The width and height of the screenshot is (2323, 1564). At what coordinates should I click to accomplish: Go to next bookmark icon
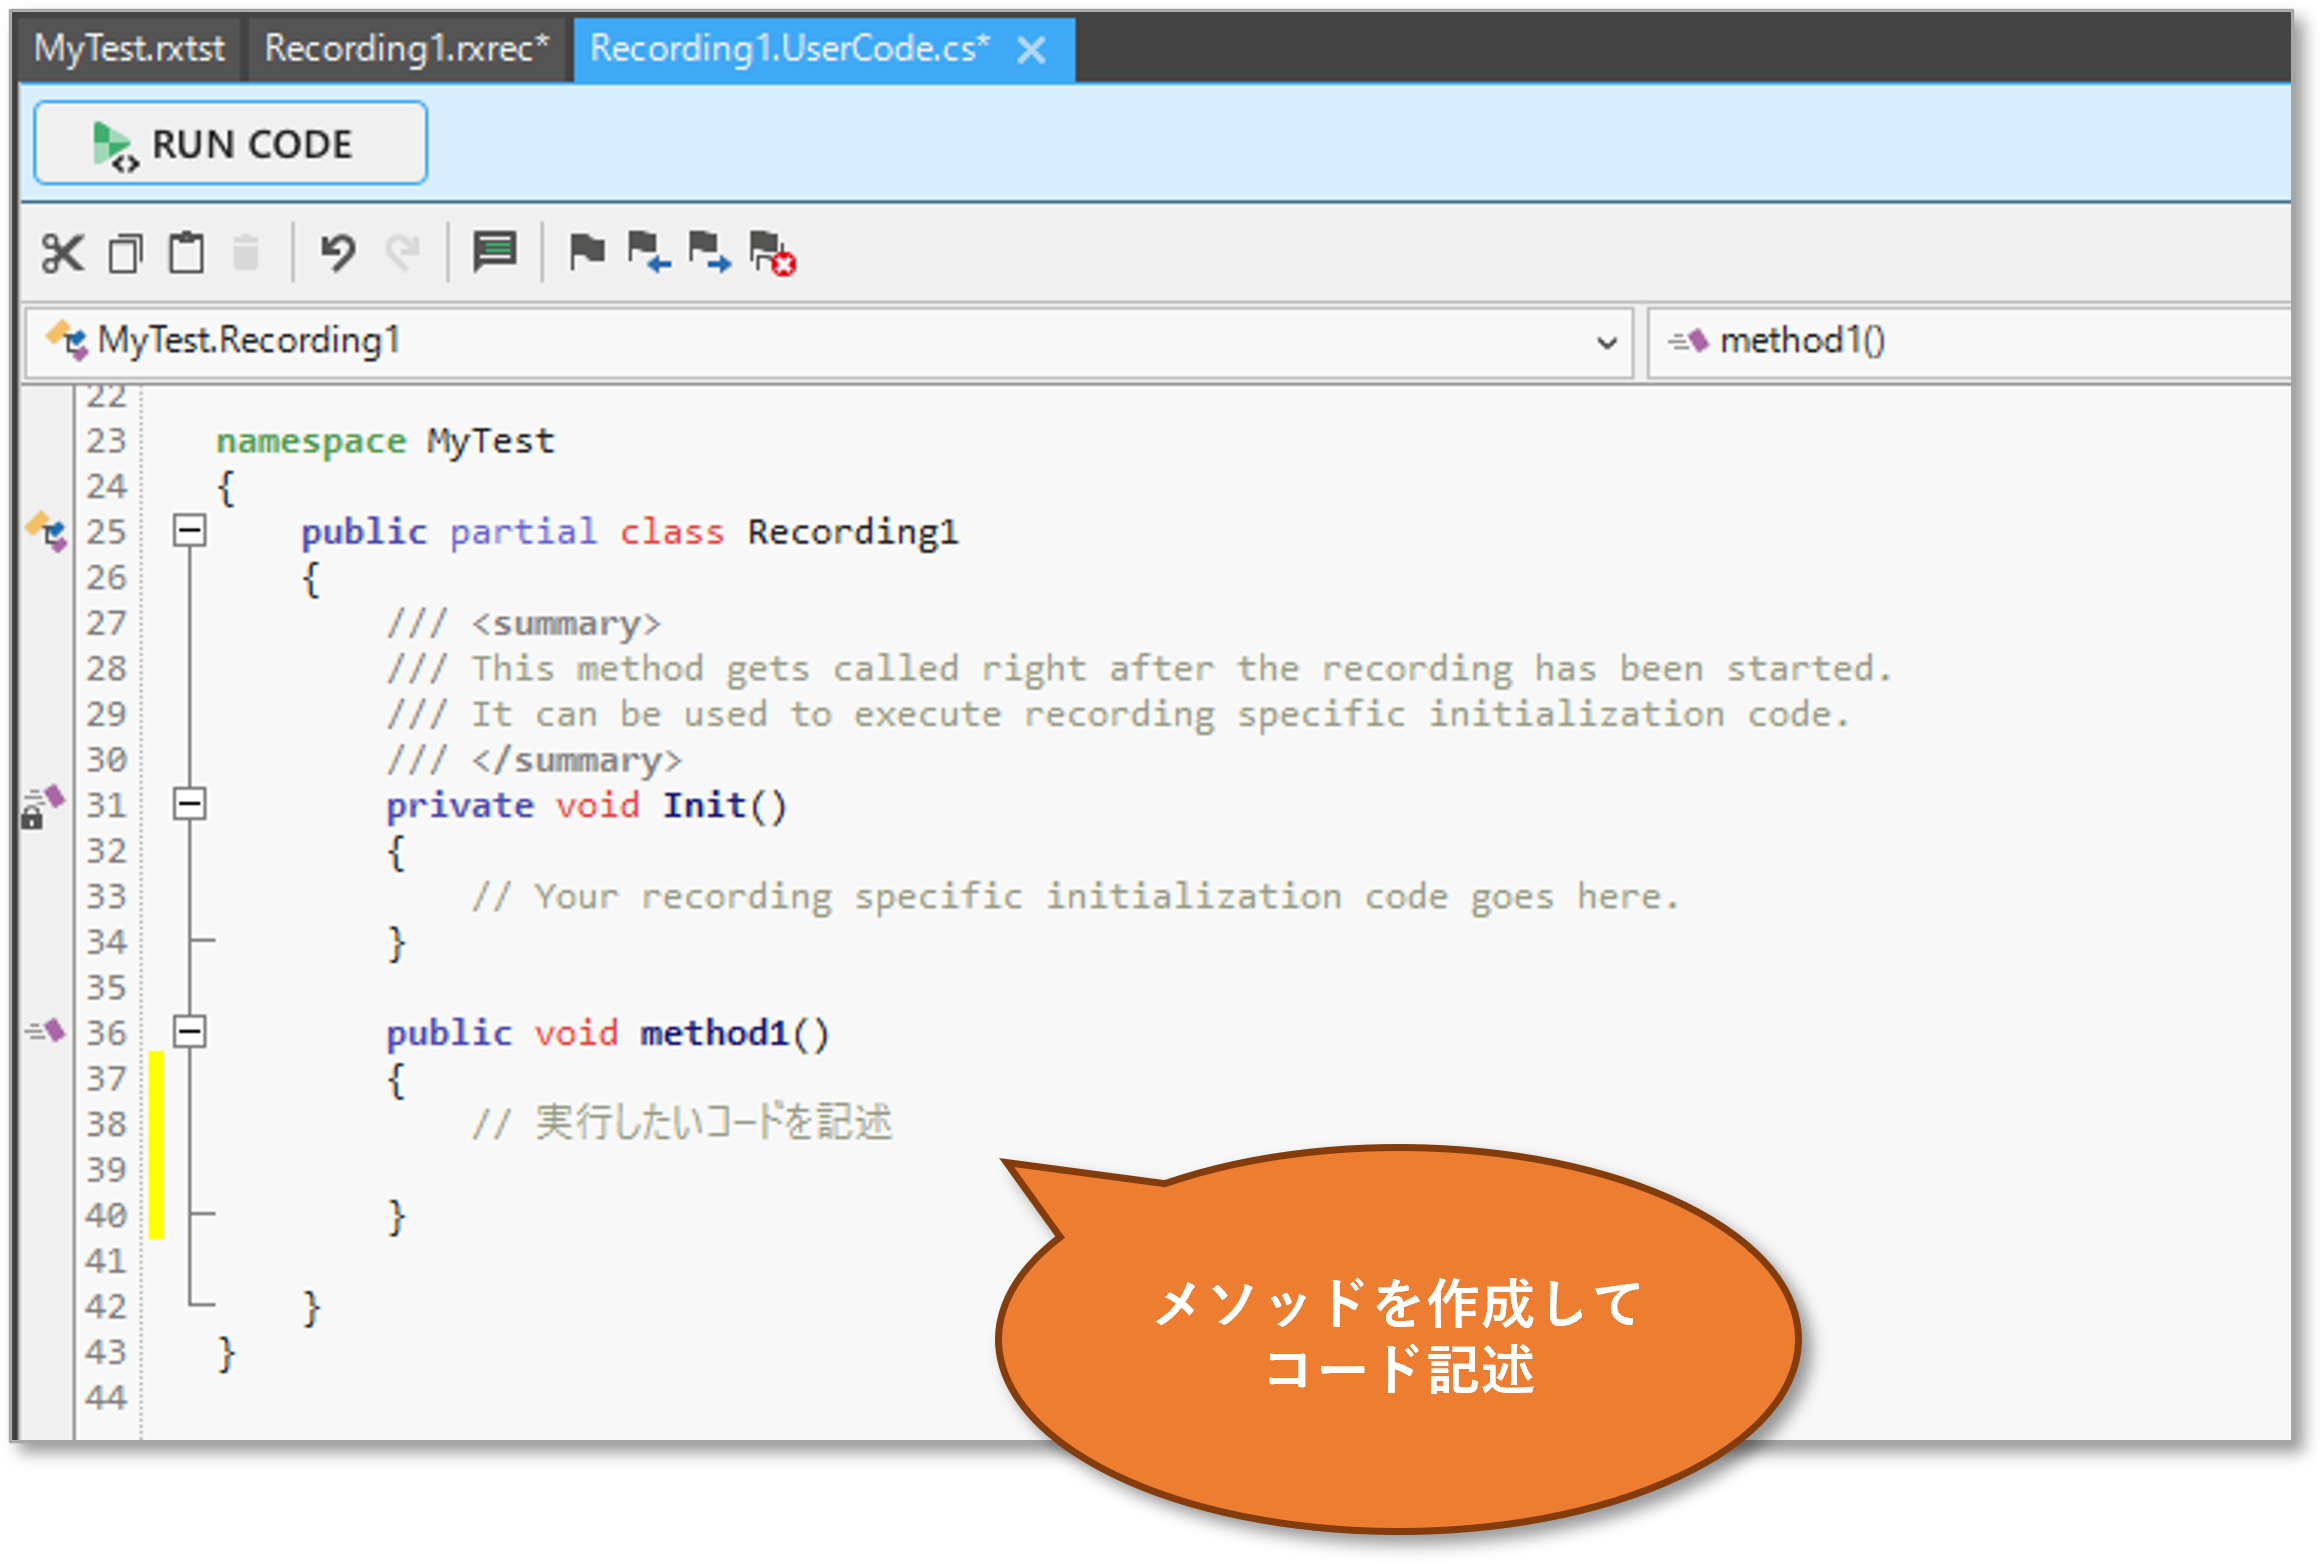coord(709,252)
